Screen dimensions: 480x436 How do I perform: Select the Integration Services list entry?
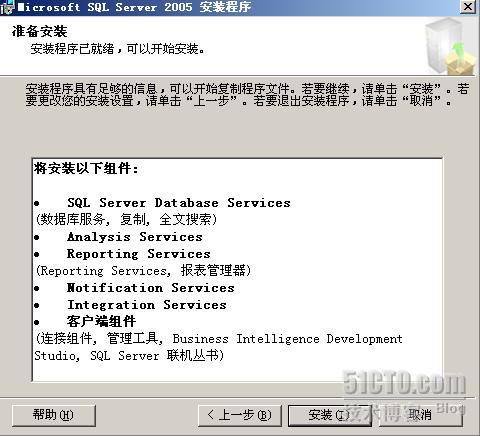tap(147, 305)
